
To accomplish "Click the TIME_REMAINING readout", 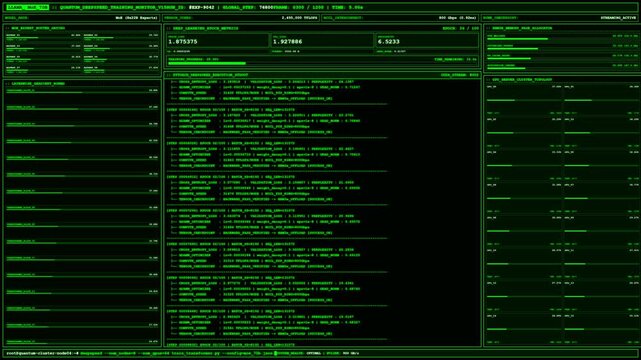I will coord(455,59).
